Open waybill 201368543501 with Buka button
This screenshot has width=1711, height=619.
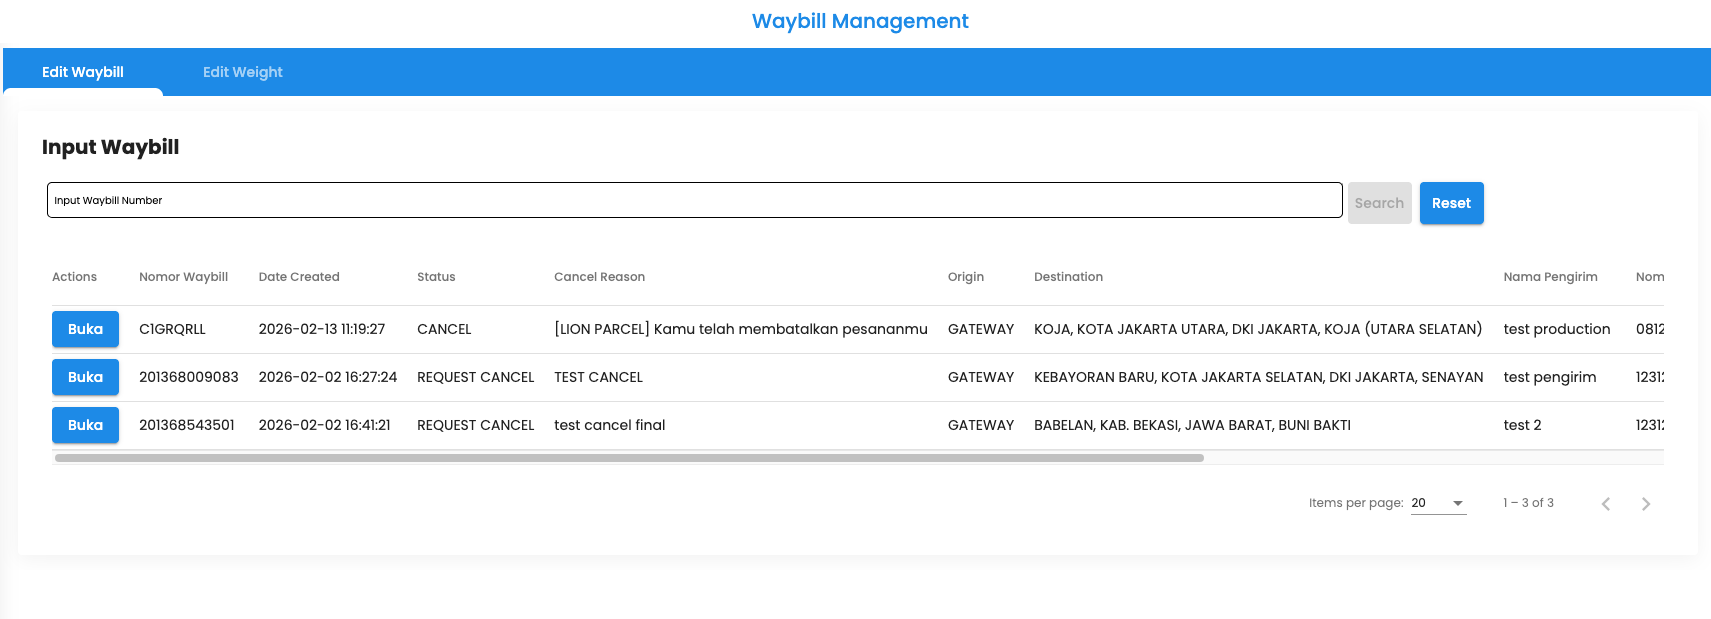click(85, 425)
